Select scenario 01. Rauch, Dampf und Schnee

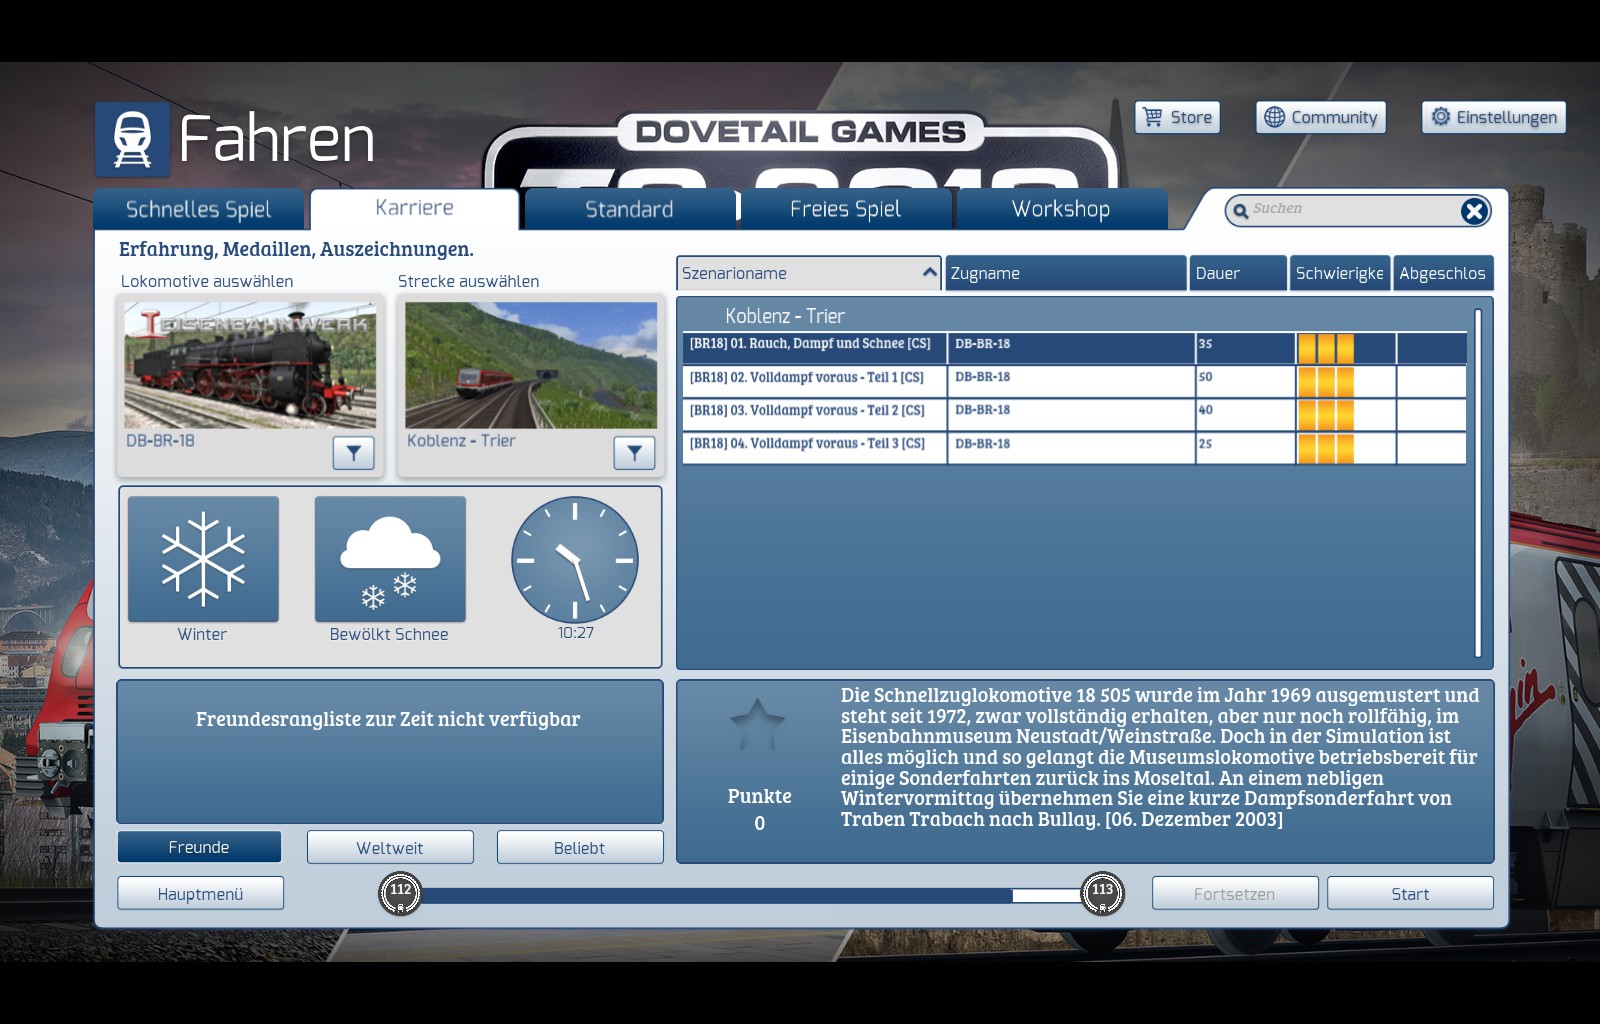pos(1075,348)
